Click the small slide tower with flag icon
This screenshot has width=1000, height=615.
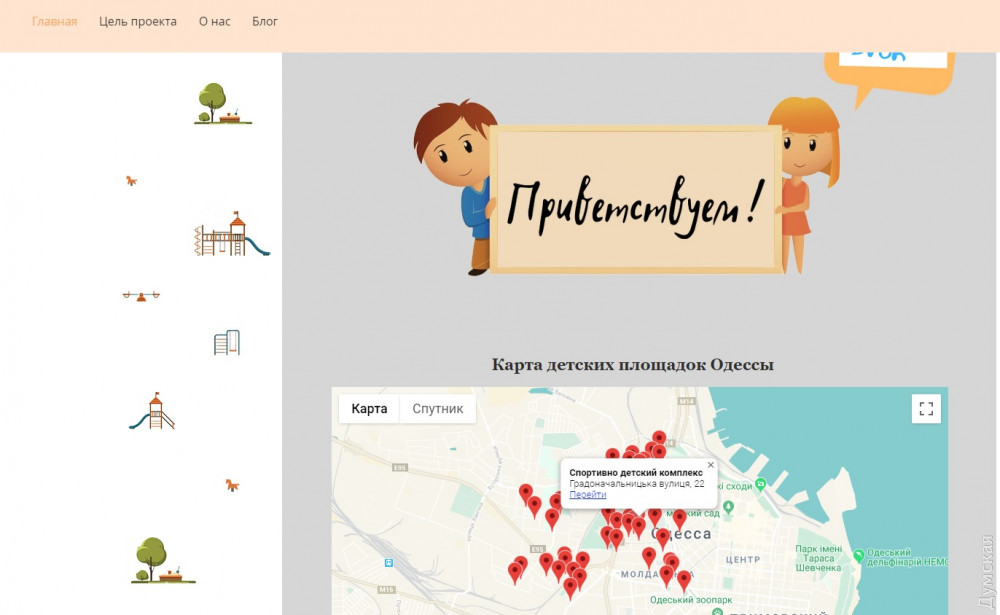pos(152,411)
